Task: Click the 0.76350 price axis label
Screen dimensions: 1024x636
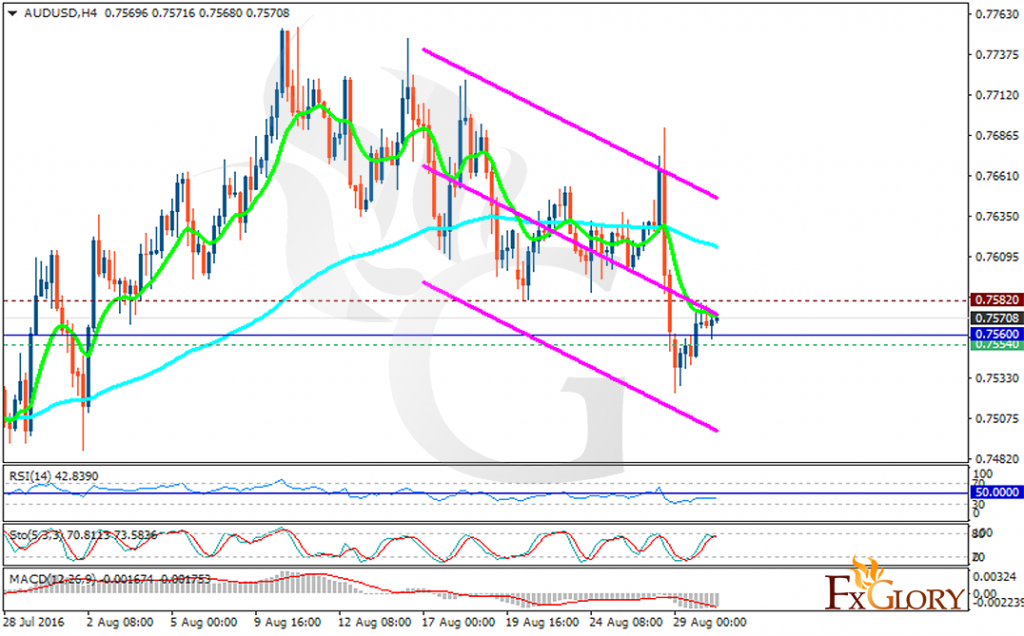Action: [x=997, y=216]
